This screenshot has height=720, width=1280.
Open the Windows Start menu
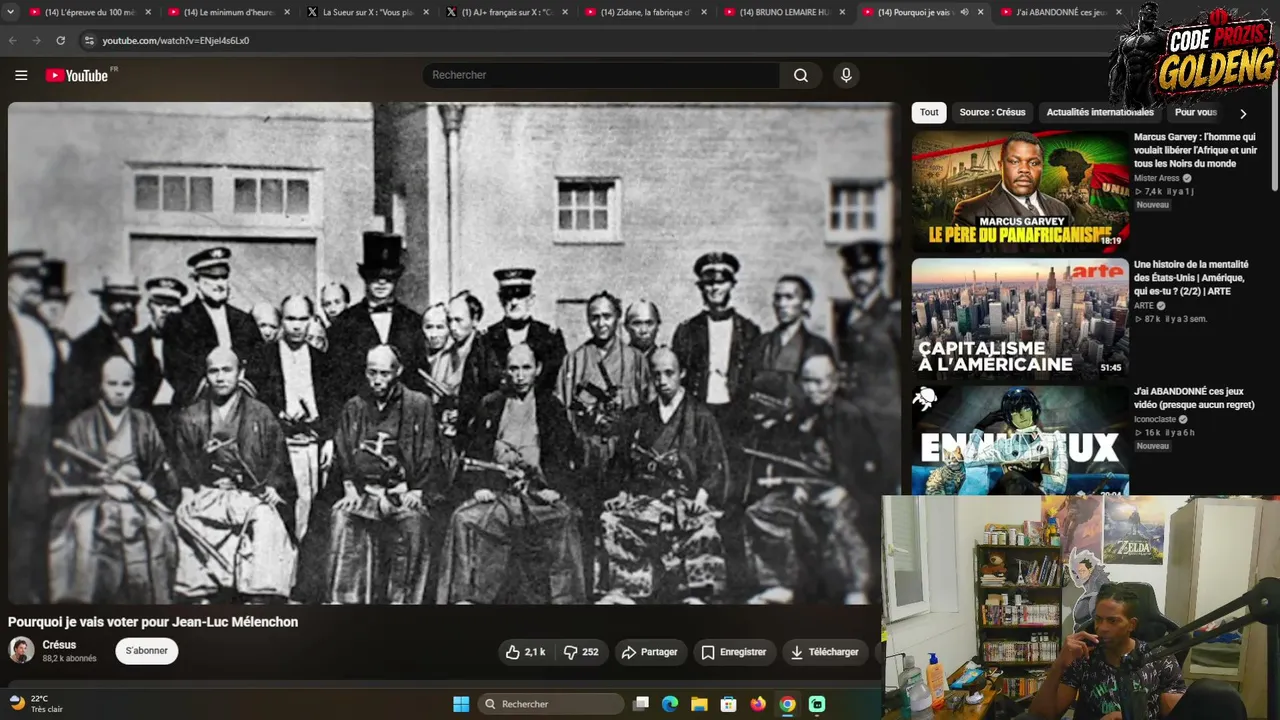pos(461,704)
